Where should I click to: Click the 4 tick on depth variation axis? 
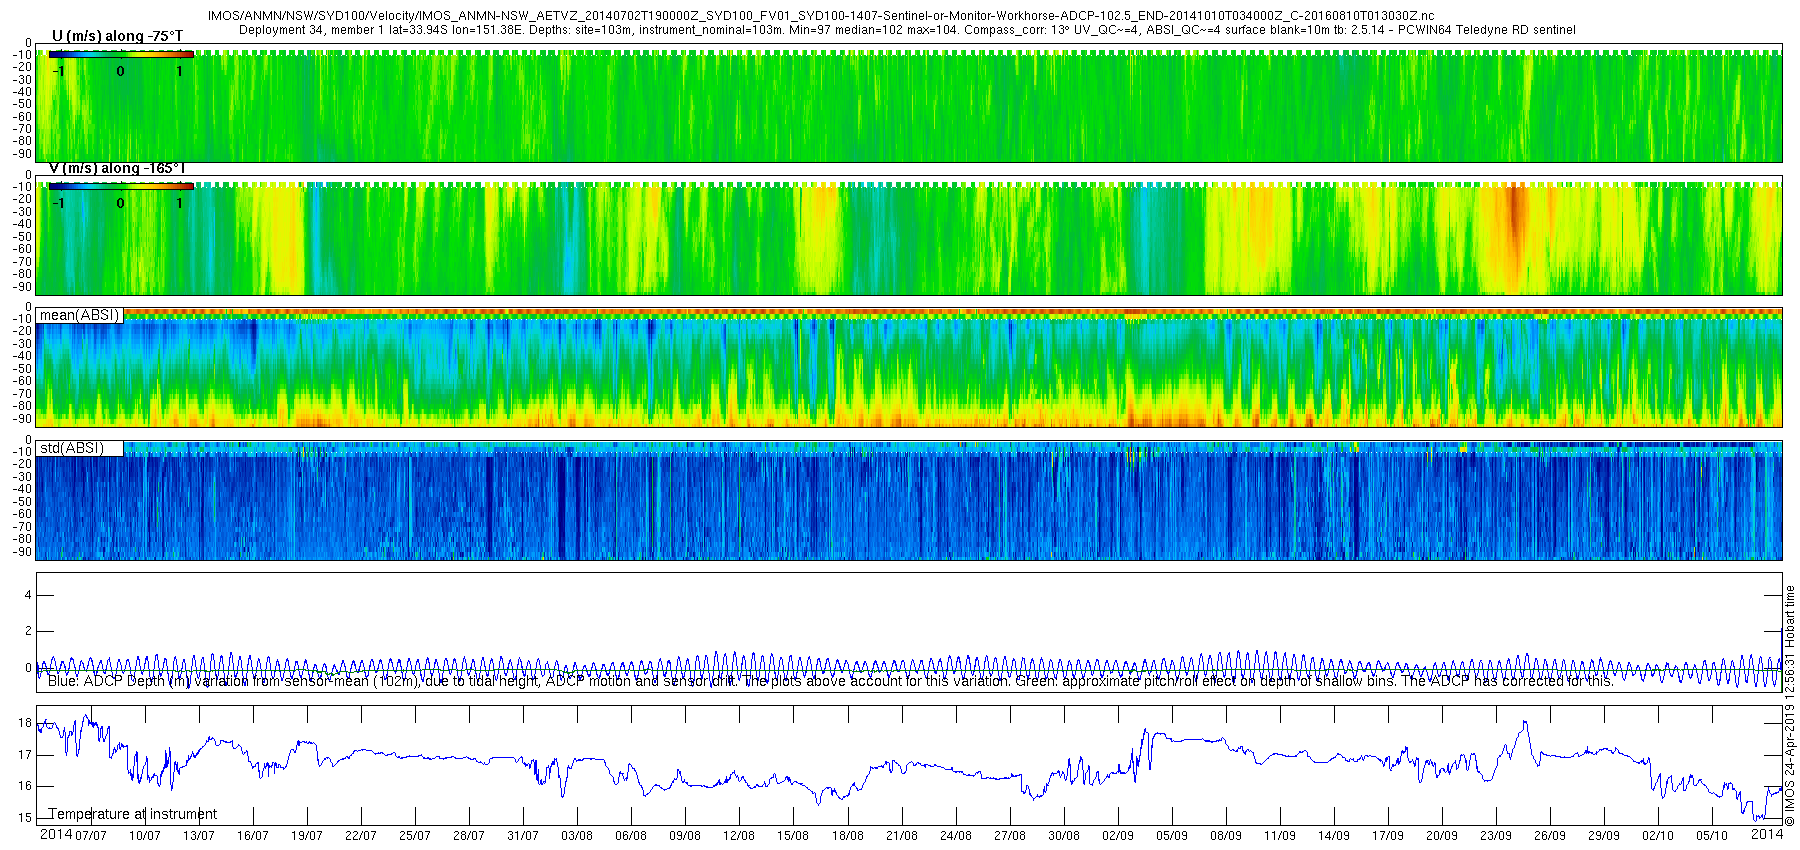click(x=28, y=596)
